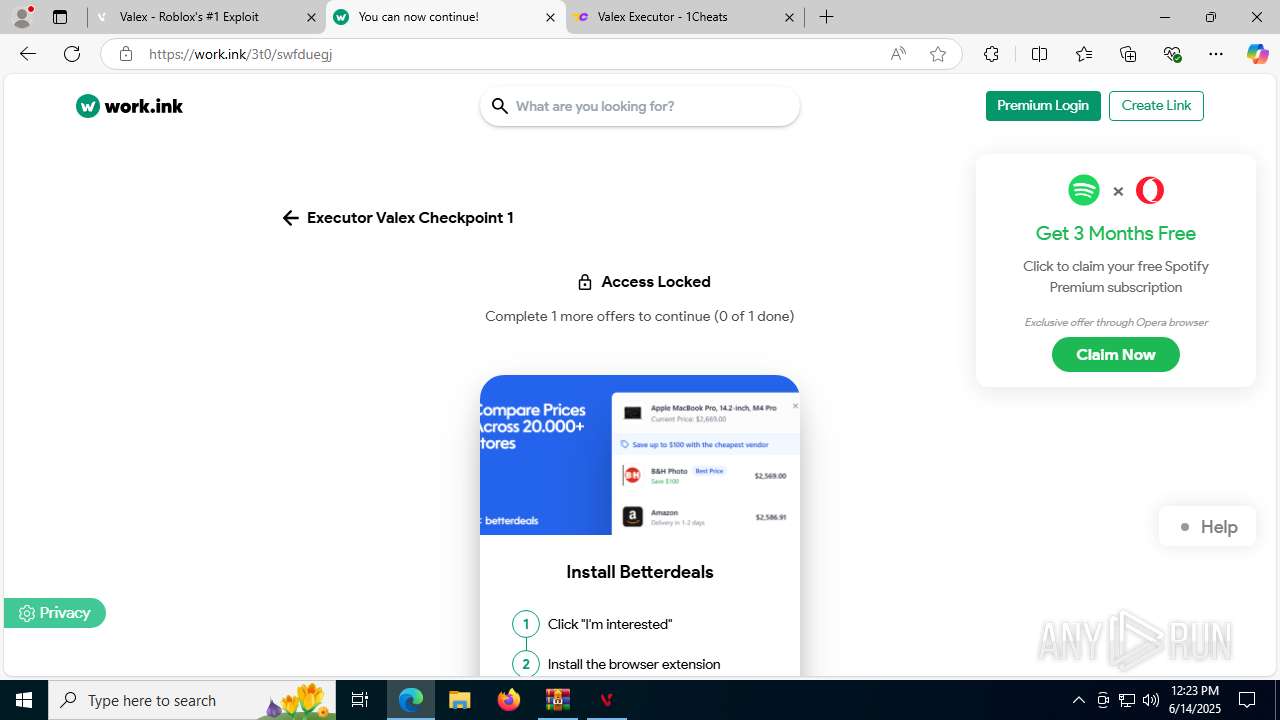Open the Privacy settings button
This screenshot has width=1280, height=720.
[x=55, y=613]
